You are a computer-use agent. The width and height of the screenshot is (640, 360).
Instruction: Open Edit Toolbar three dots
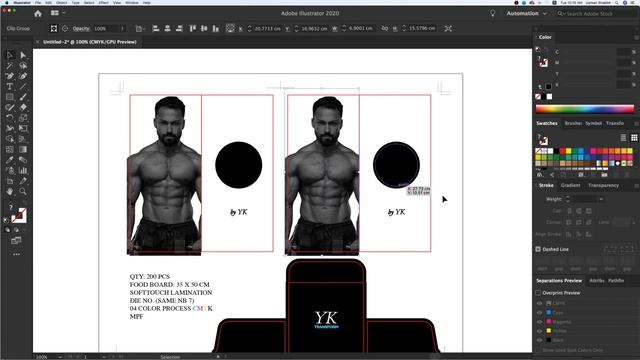tap(16, 254)
